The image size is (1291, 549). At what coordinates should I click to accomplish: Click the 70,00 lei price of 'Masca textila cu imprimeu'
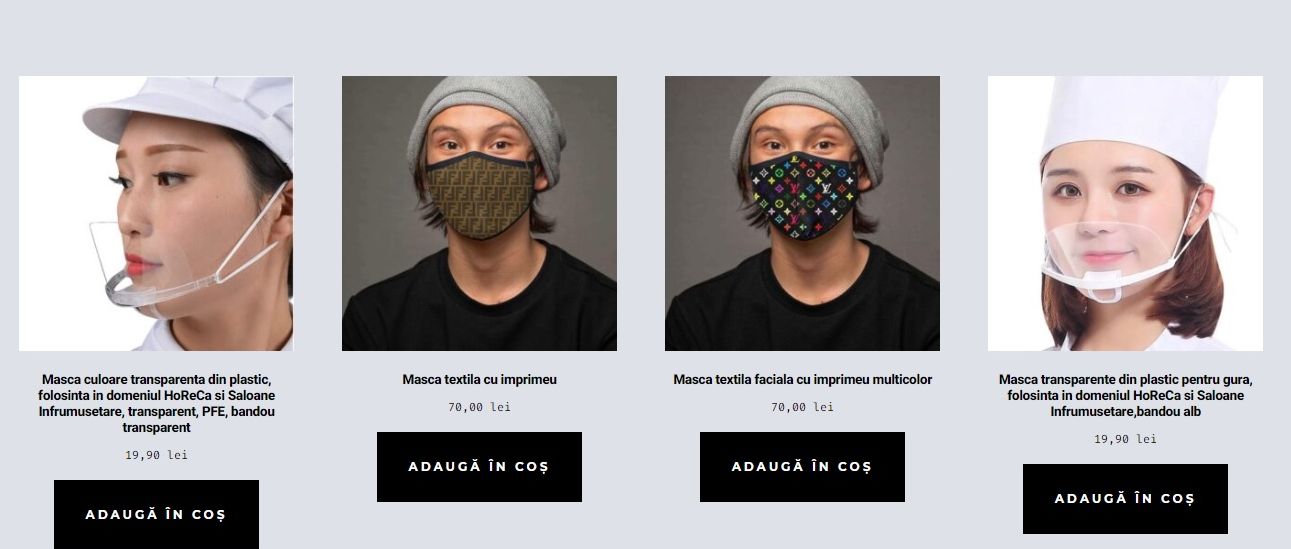pyautogui.click(x=479, y=407)
